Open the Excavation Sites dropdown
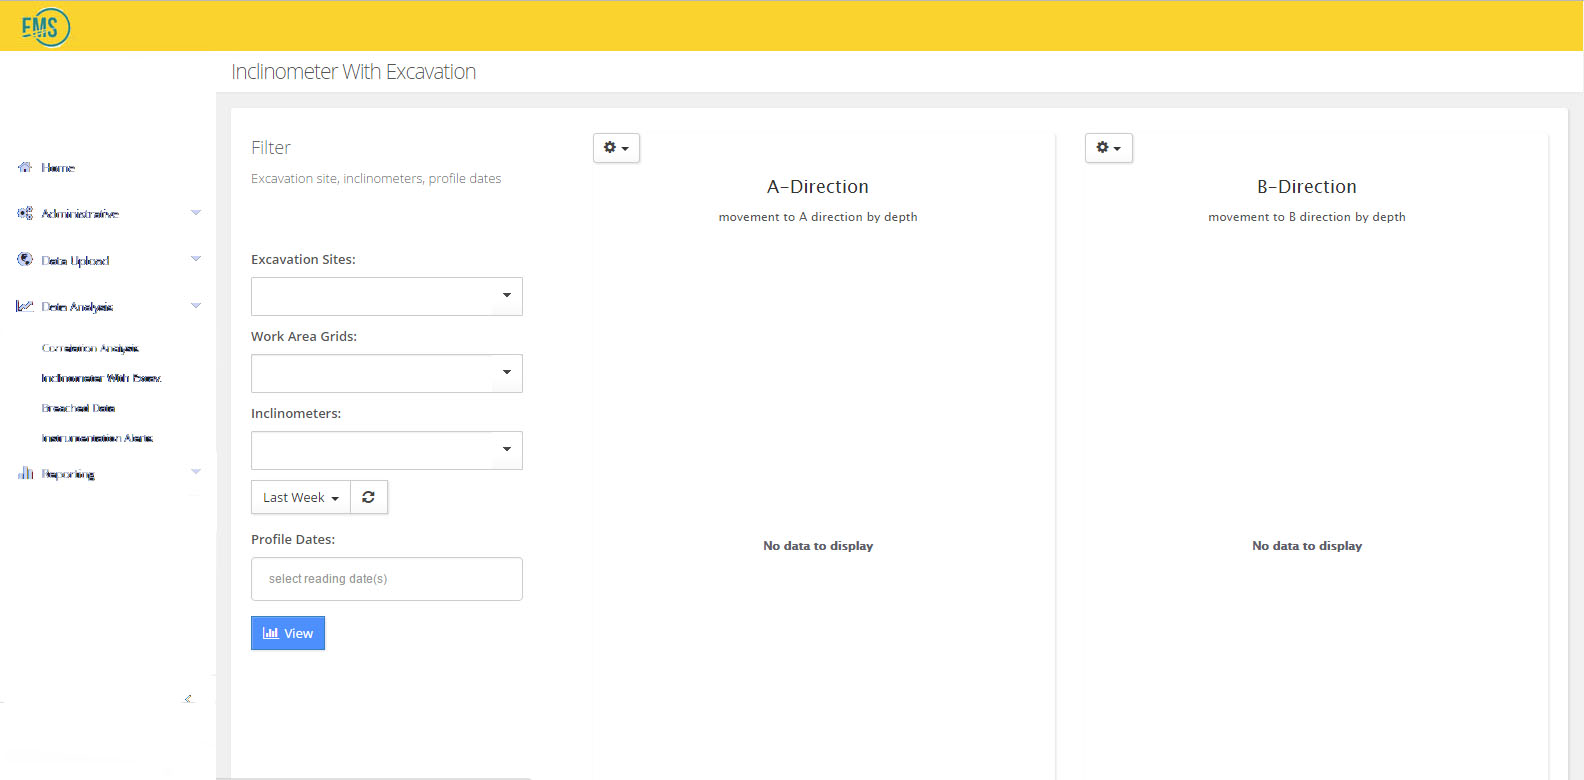 point(387,296)
